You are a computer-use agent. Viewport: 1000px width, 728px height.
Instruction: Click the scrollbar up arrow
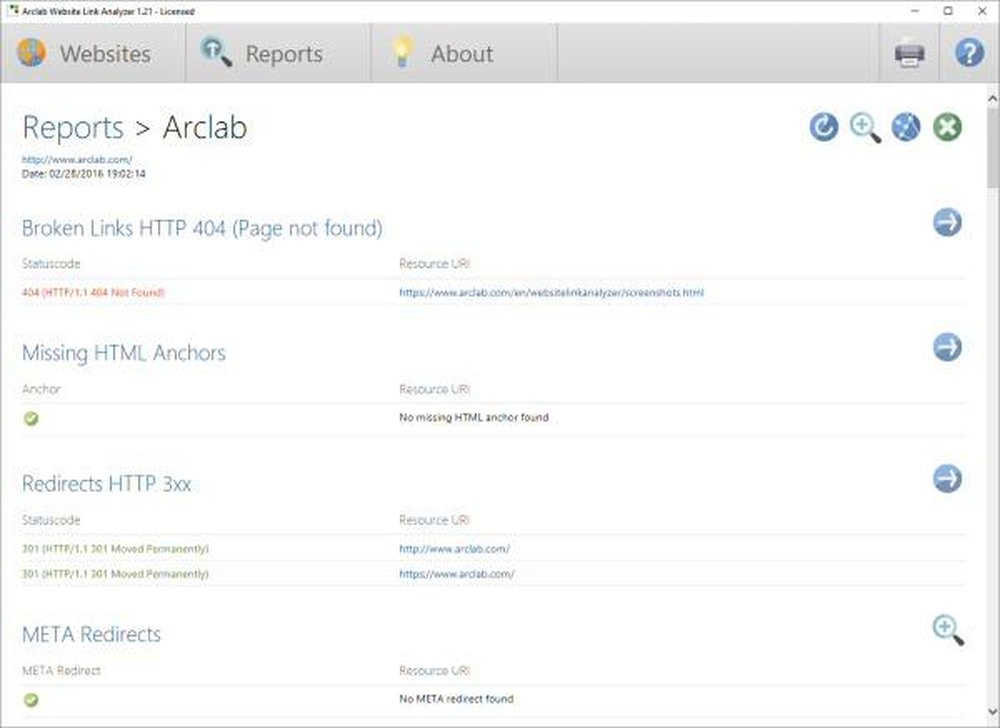(992, 99)
